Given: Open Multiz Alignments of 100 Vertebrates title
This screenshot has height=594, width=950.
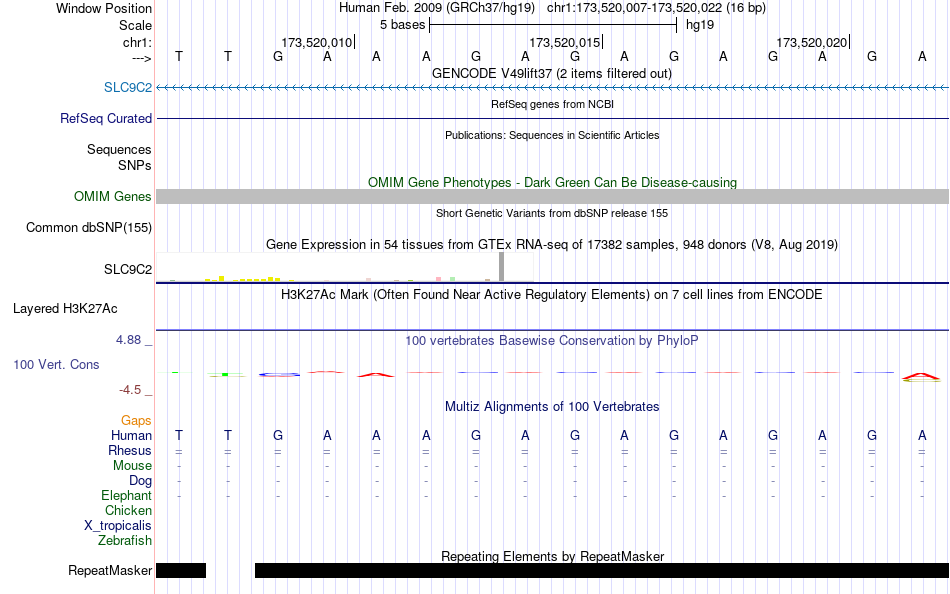Looking at the screenshot, I should coord(552,407).
